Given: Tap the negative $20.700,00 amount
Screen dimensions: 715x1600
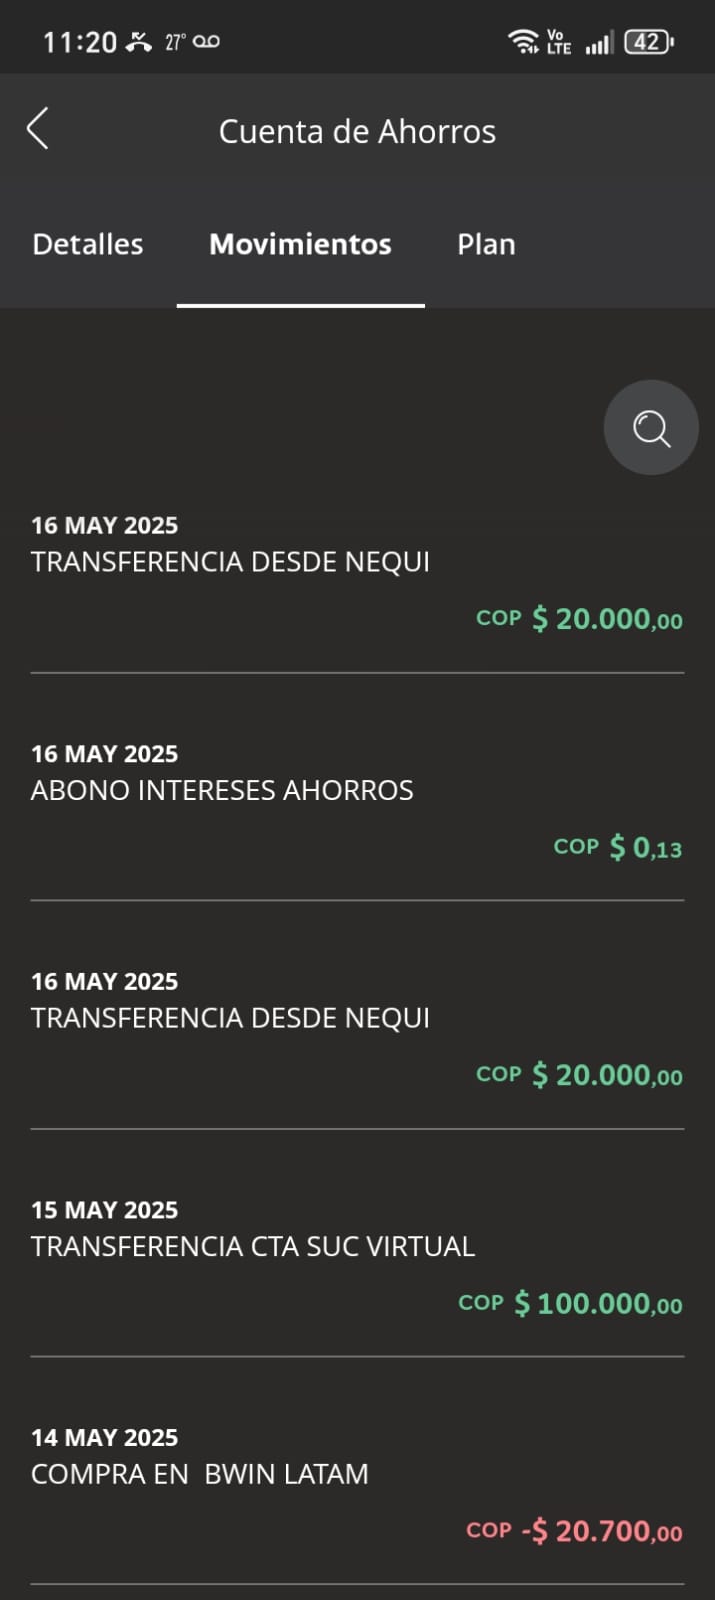Looking at the screenshot, I should tap(601, 1531).
